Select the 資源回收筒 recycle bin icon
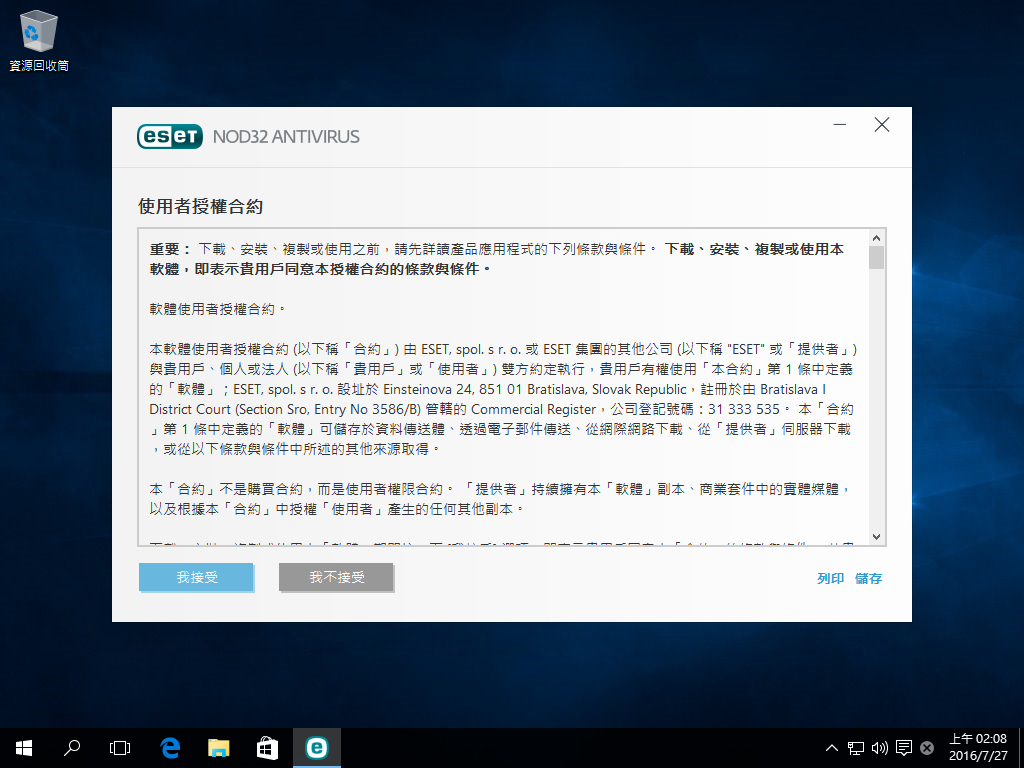Image resolution: width=1024 pixels, height=768 pixels. click(39, 40)
